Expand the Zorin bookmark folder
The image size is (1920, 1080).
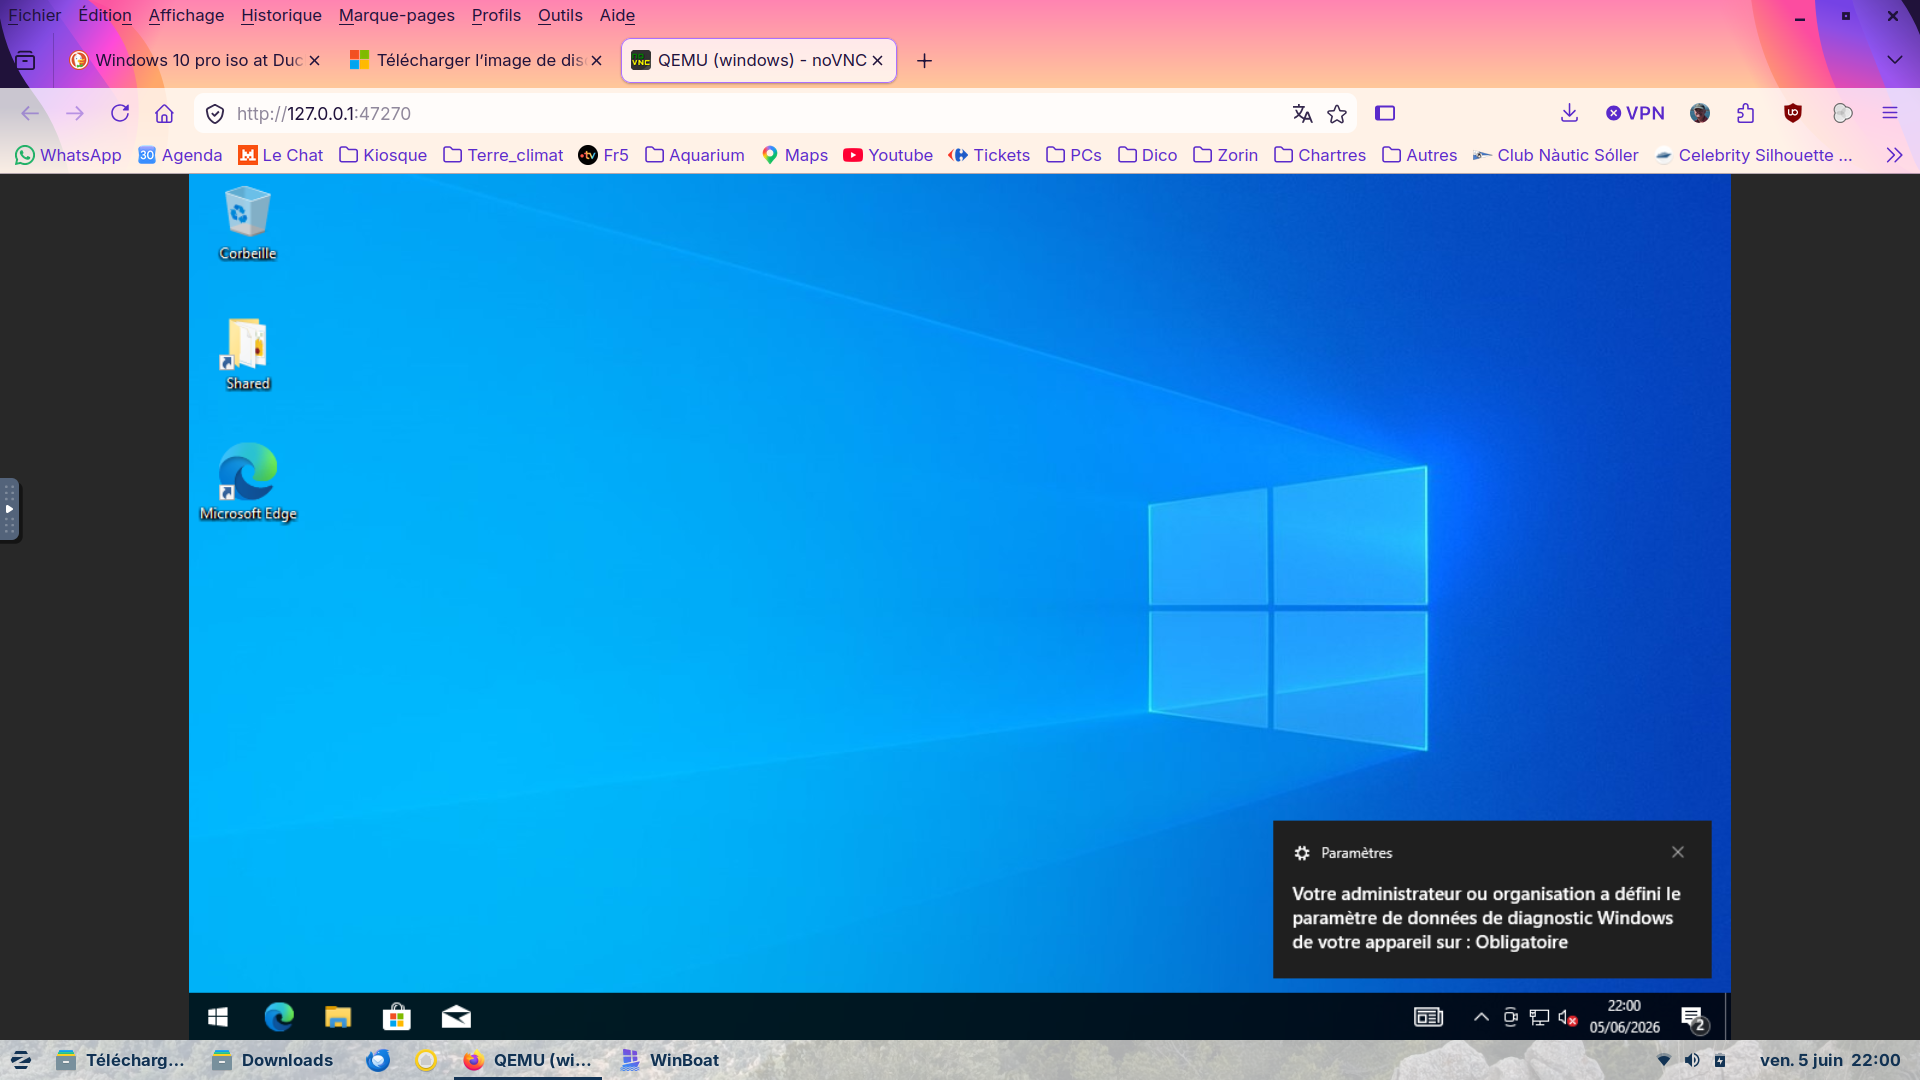click(x=1226, y=155)
